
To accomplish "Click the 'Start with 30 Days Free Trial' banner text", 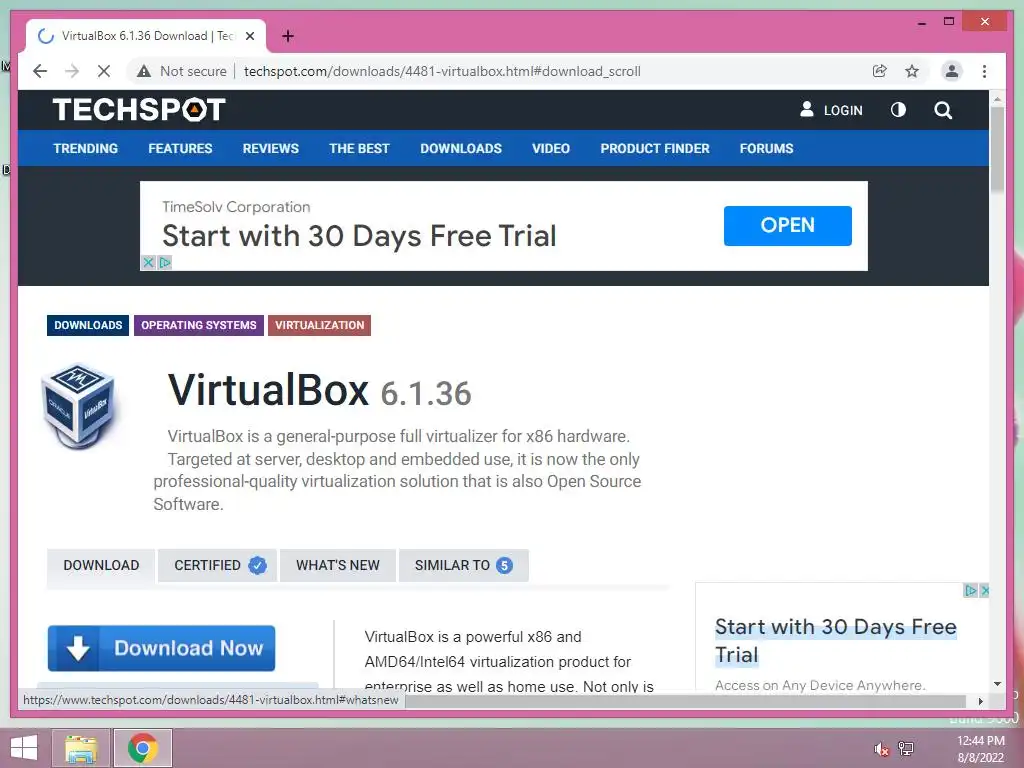I will (x=359, y=236).
